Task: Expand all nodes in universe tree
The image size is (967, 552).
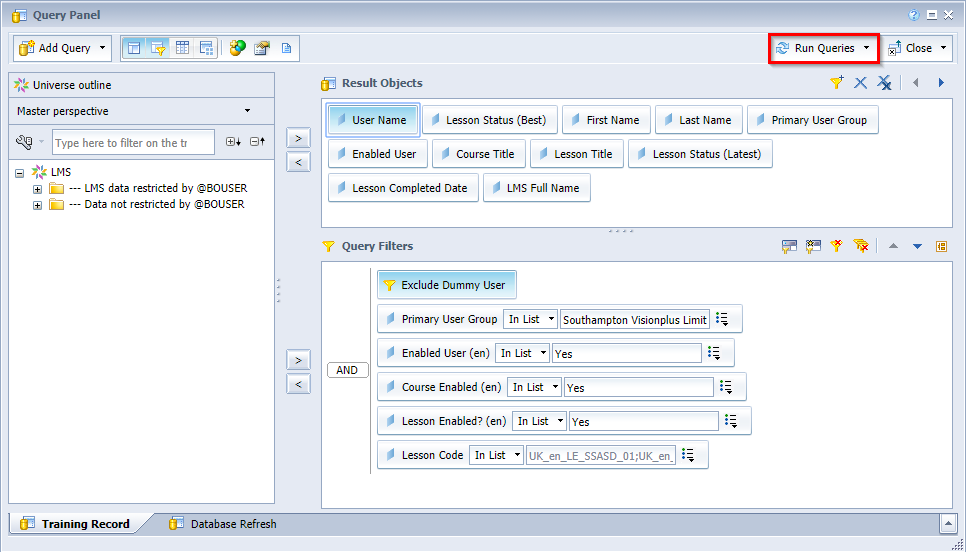Action: pyautogui.click(x=233, y=142)
